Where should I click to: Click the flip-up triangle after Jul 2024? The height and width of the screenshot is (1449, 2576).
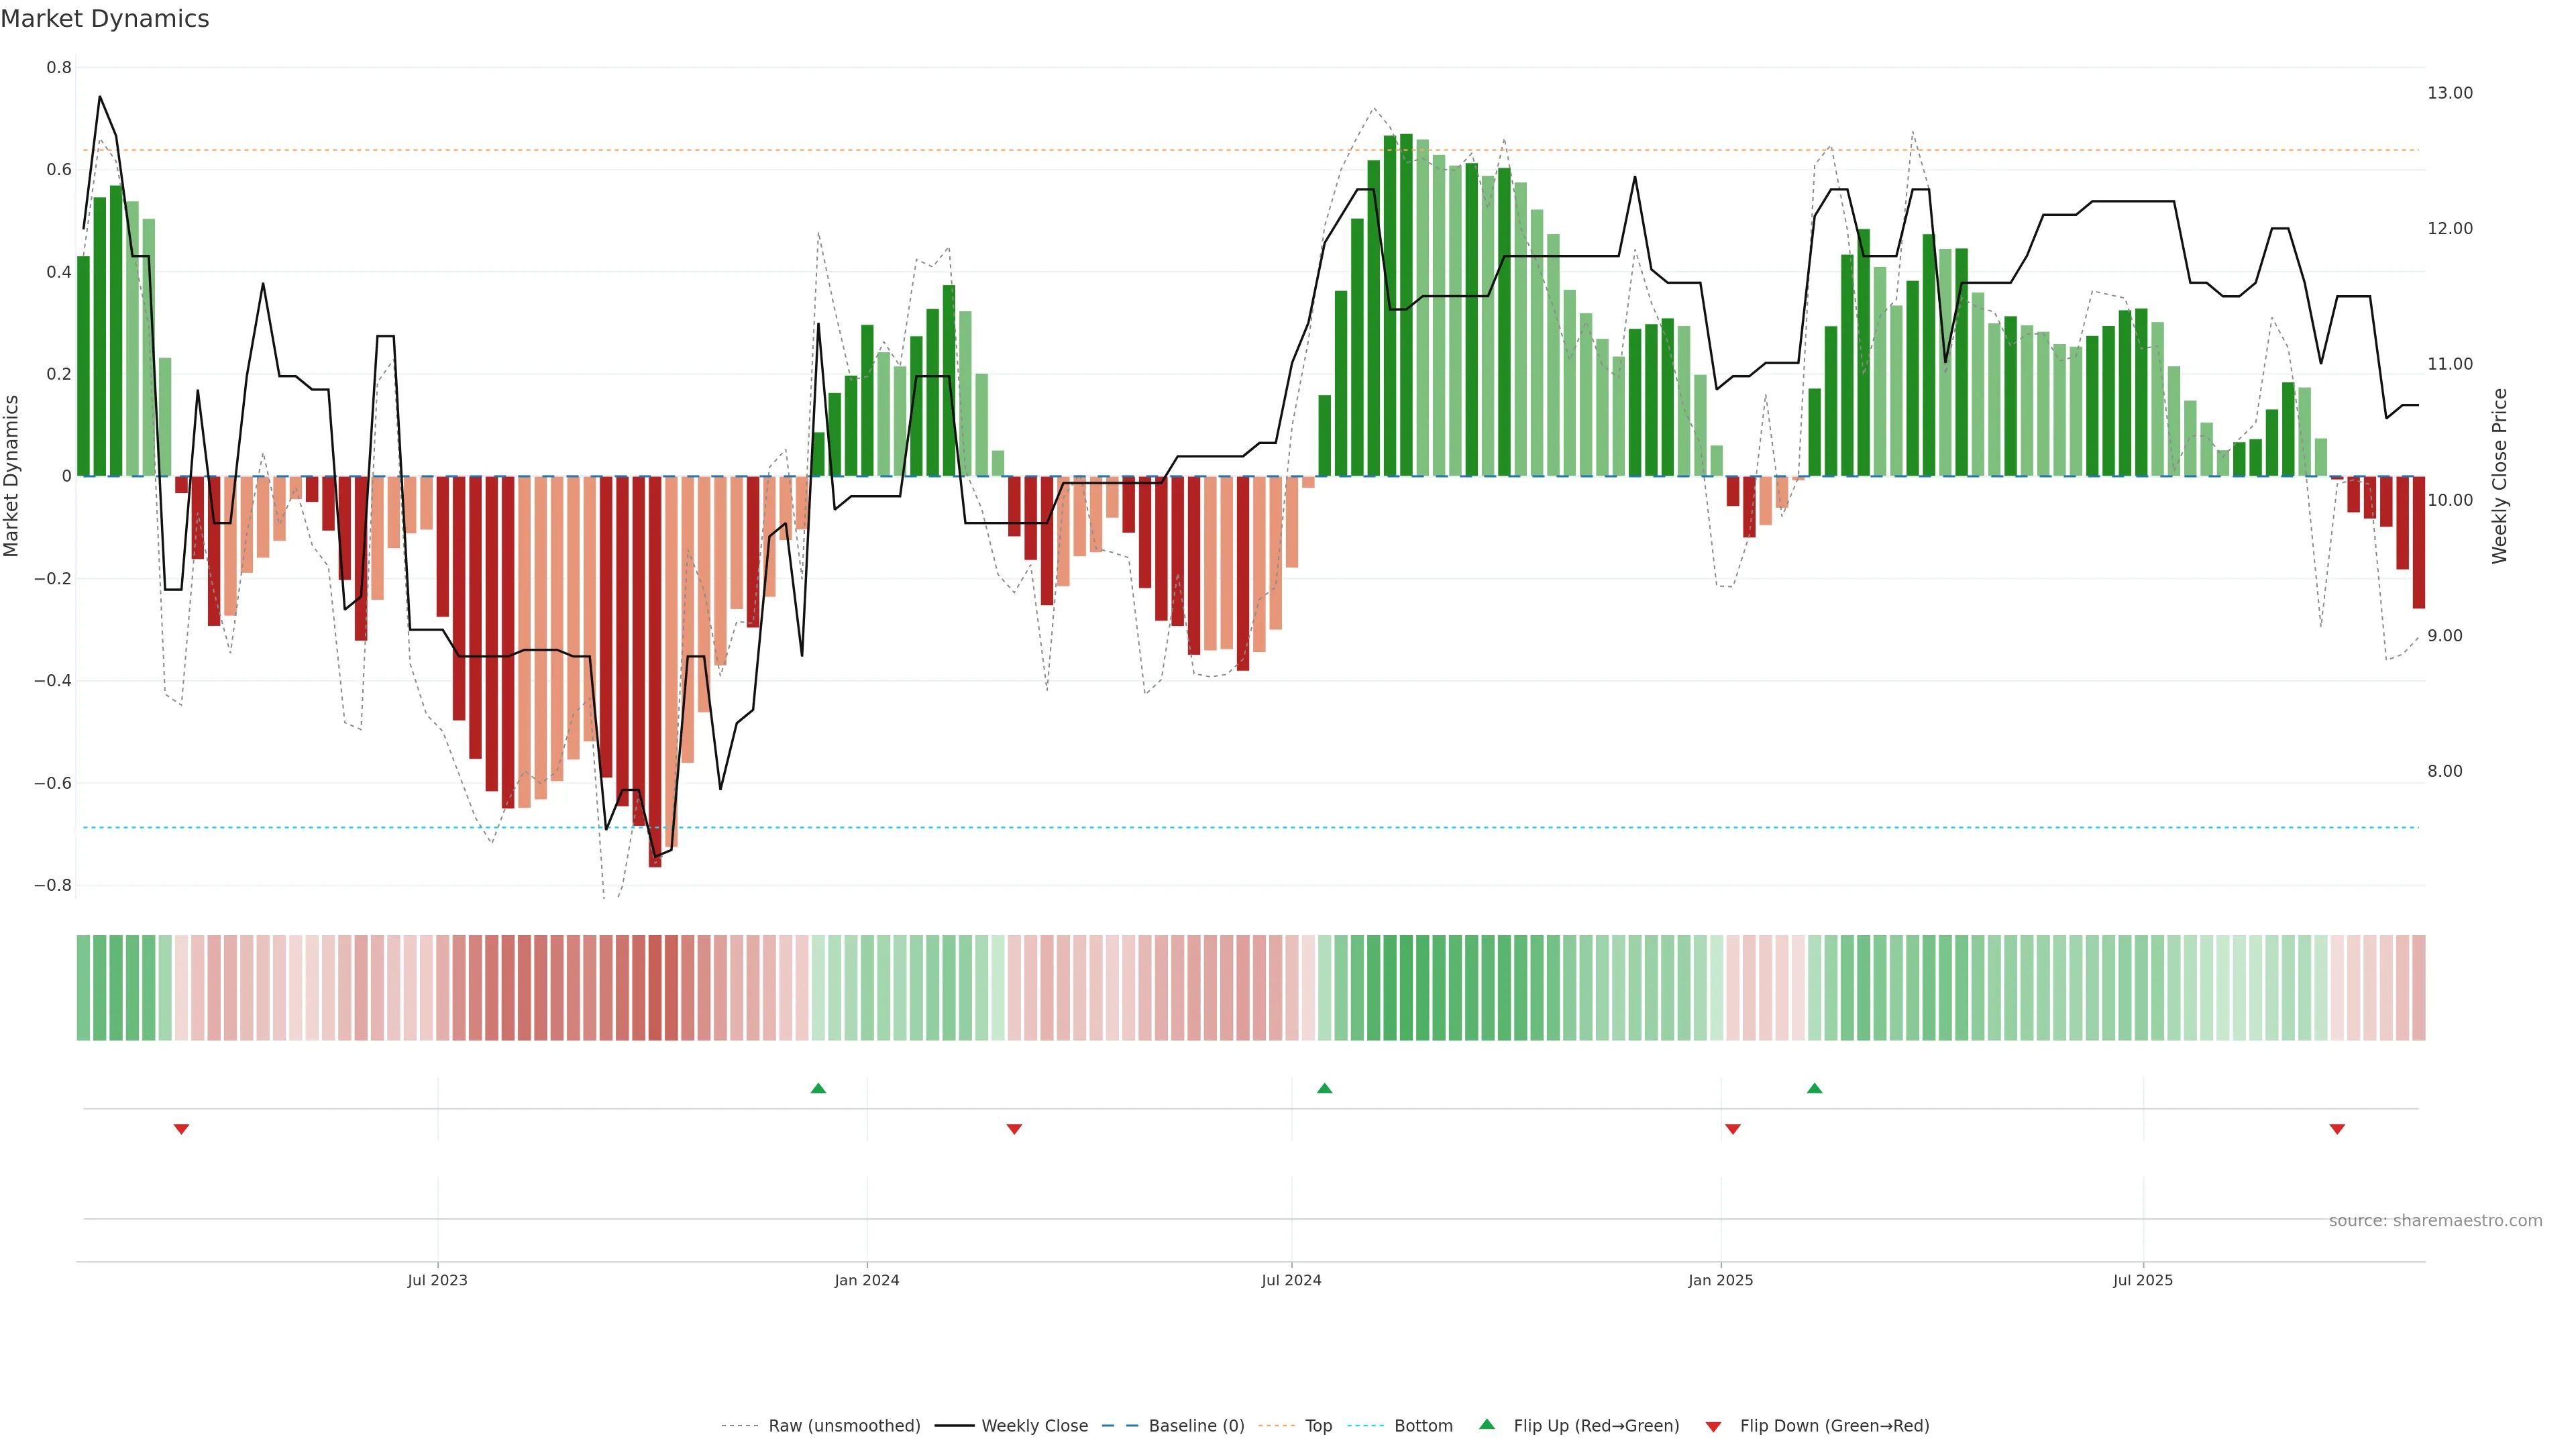[x=1324, y=1088]
